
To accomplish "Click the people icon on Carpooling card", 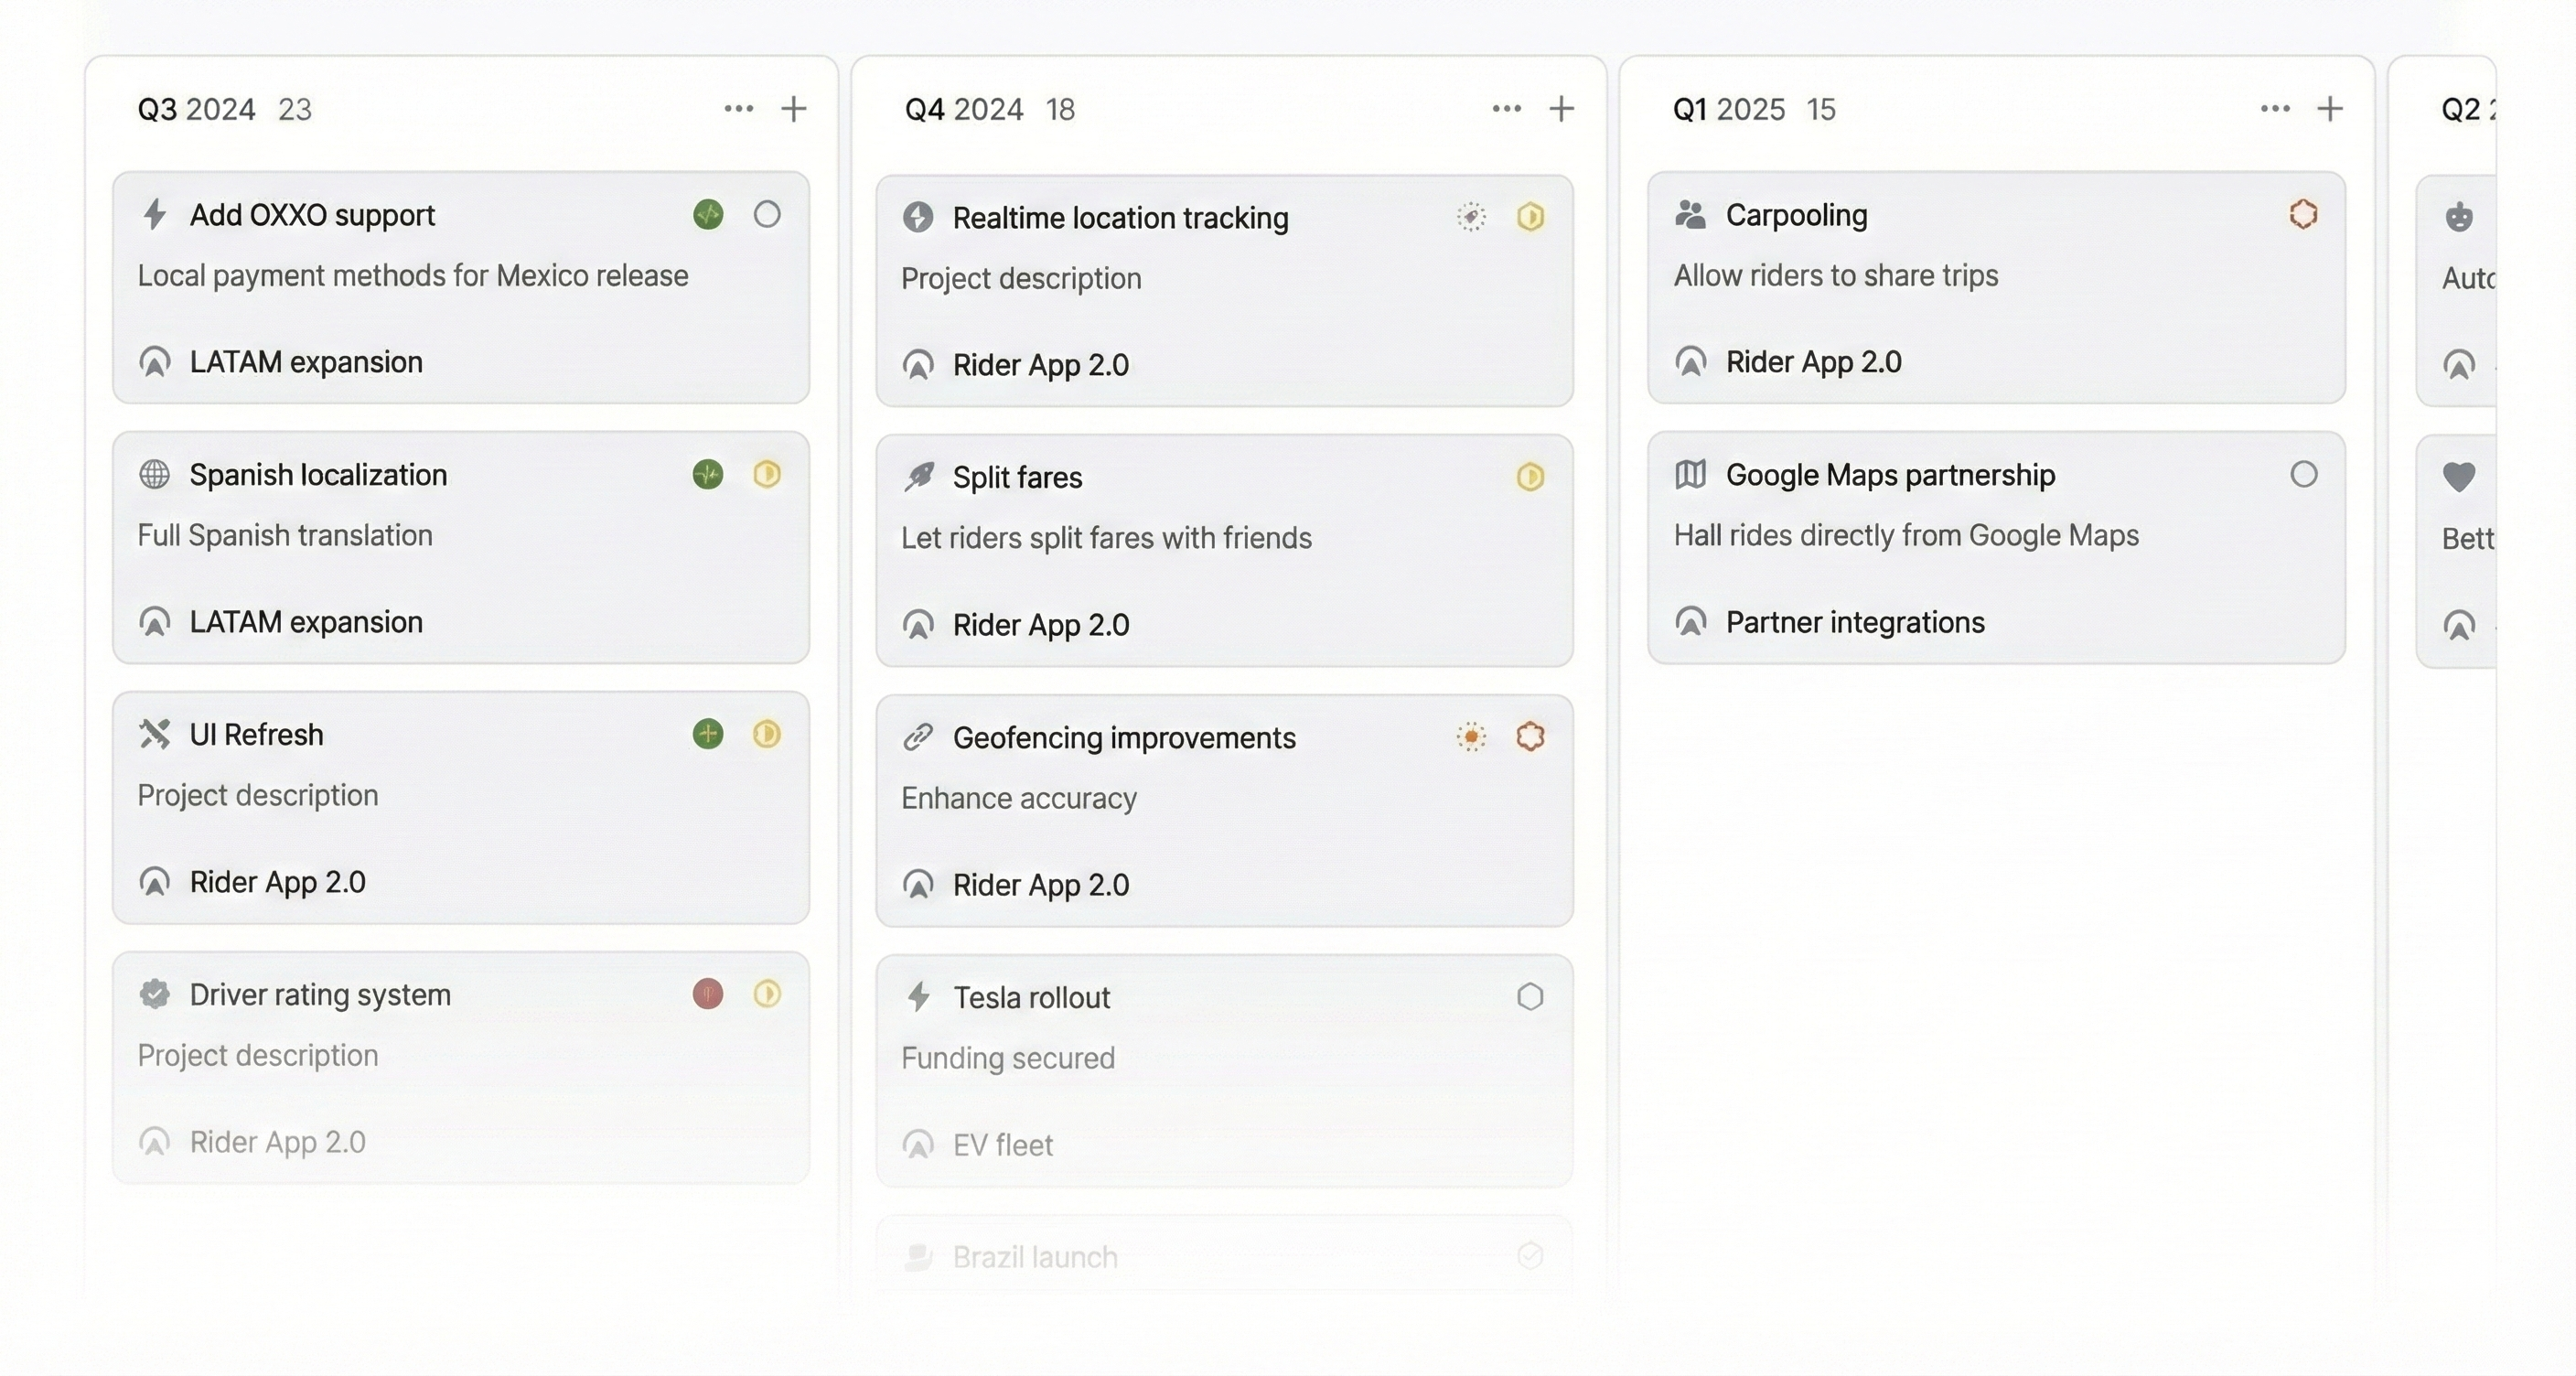I will click(x=1691, y=214).
